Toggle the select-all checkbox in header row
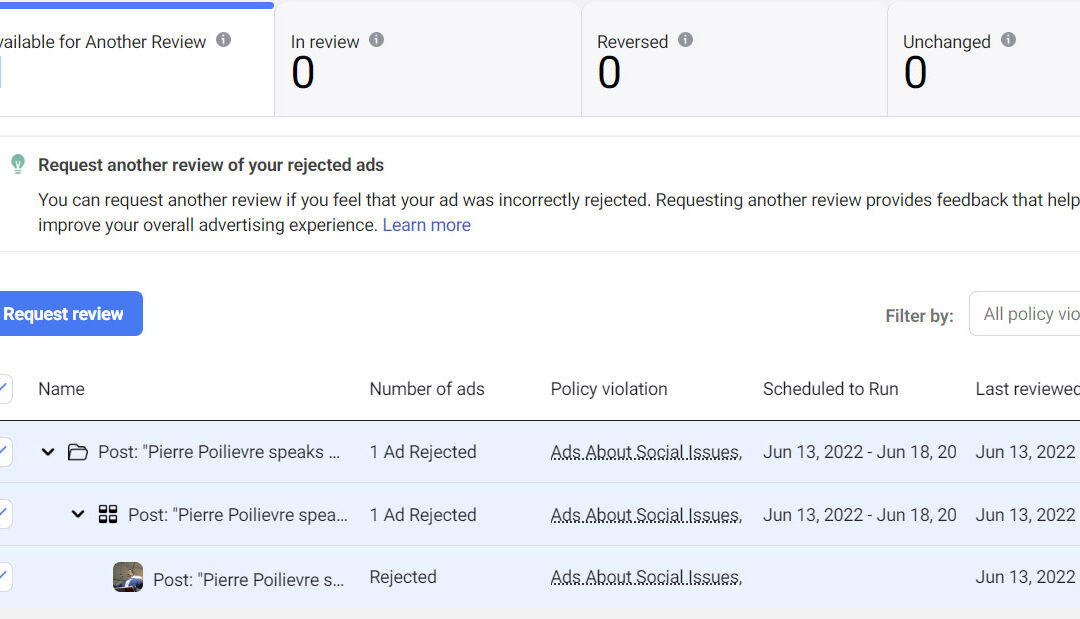The image size is (1080, 619). pos(4,389)
